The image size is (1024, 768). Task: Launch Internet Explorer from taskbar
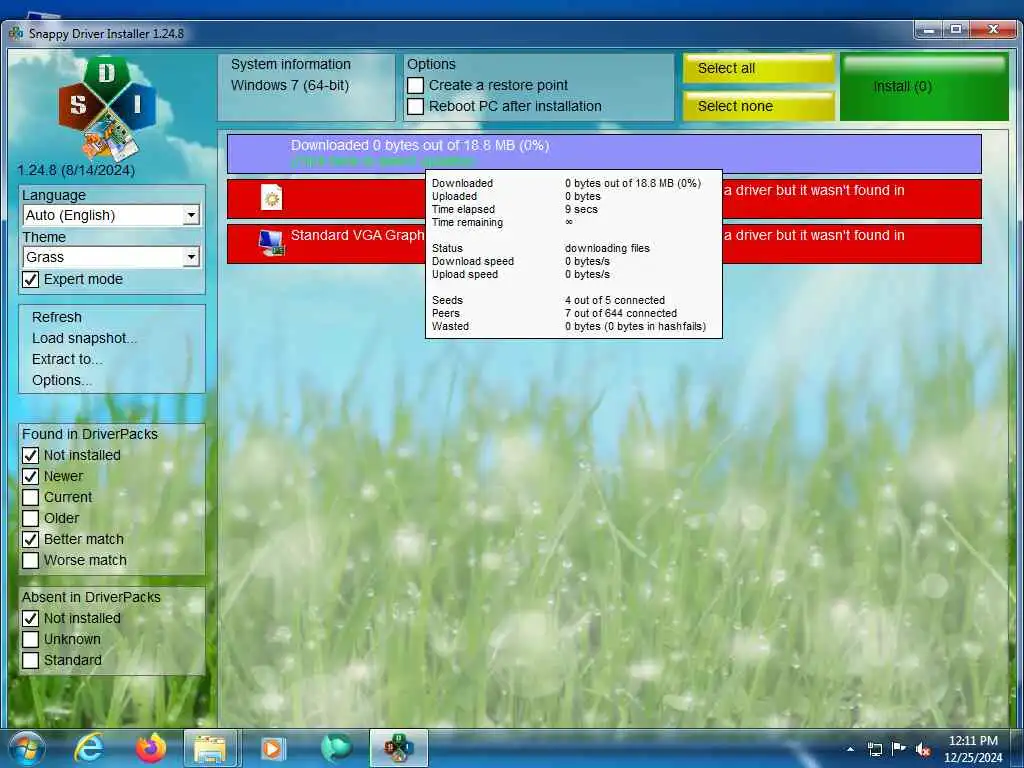coord(88,748)
